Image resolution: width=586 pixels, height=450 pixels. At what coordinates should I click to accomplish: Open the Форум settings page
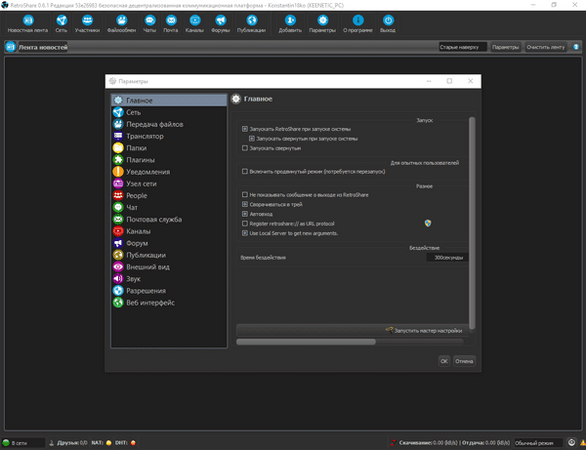[169, 243]
